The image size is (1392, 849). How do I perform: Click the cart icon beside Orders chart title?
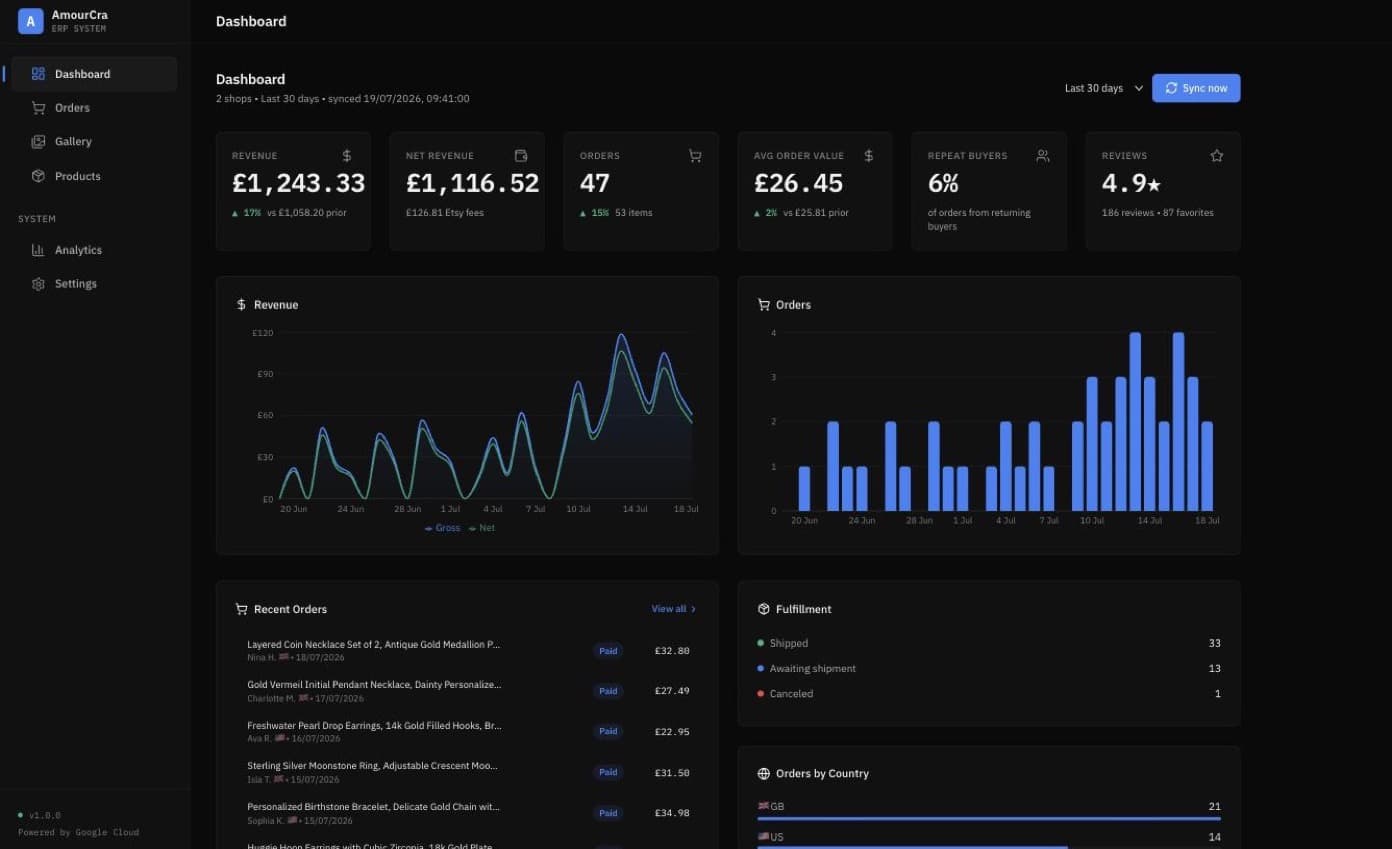pos(764,305)
